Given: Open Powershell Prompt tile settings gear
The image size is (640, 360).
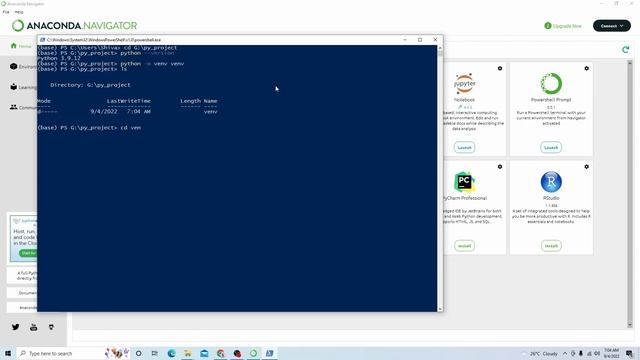Looking at the screenshot, I should (x=586, y=69).
